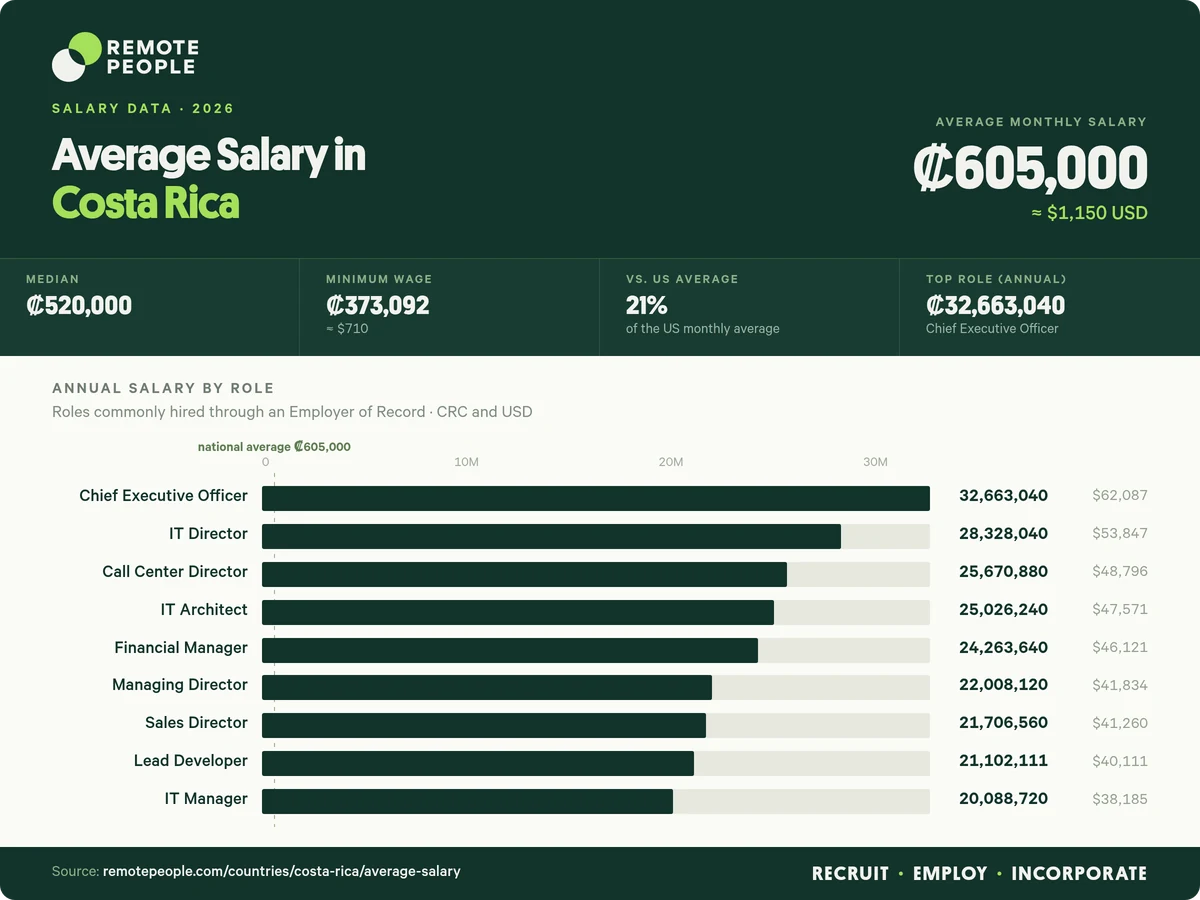Viewport: 1200px width, 900px height.
Task: Open the remotepeople.com source link
Action: pos(282,872)
